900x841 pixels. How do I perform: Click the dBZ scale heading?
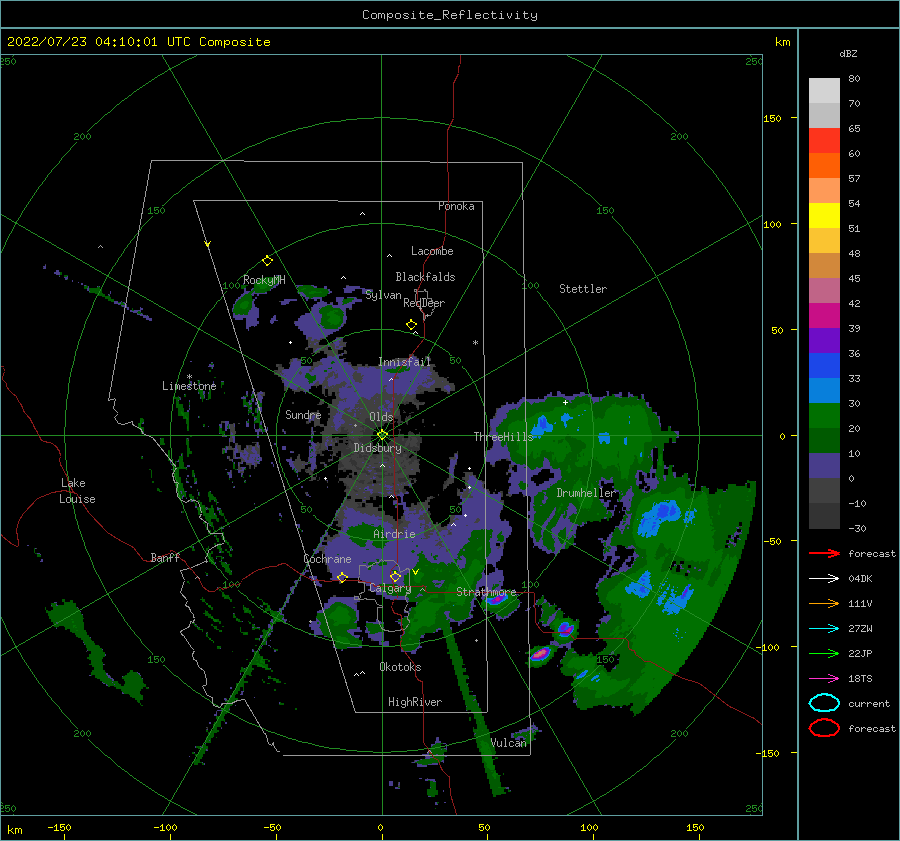tap(848, 53)
